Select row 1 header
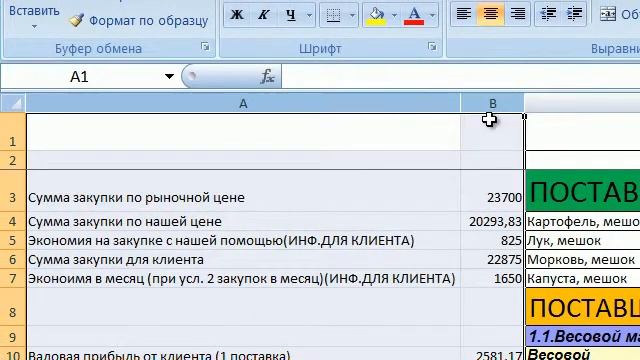 tap(13, 132)
